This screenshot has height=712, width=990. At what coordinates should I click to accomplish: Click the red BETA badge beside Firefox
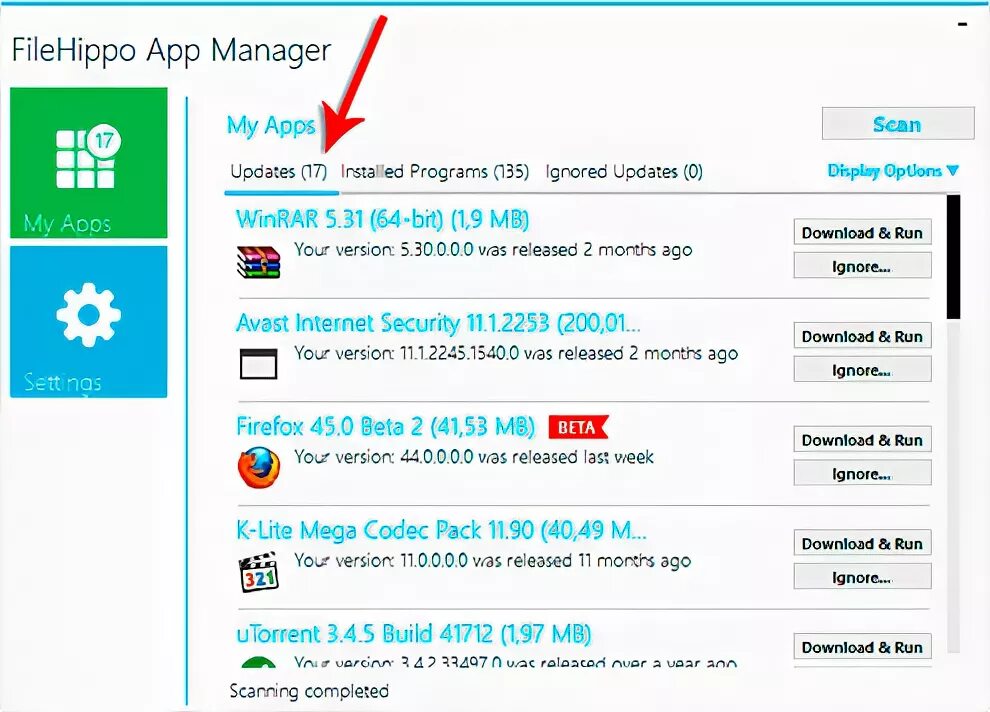coord(578,427)
